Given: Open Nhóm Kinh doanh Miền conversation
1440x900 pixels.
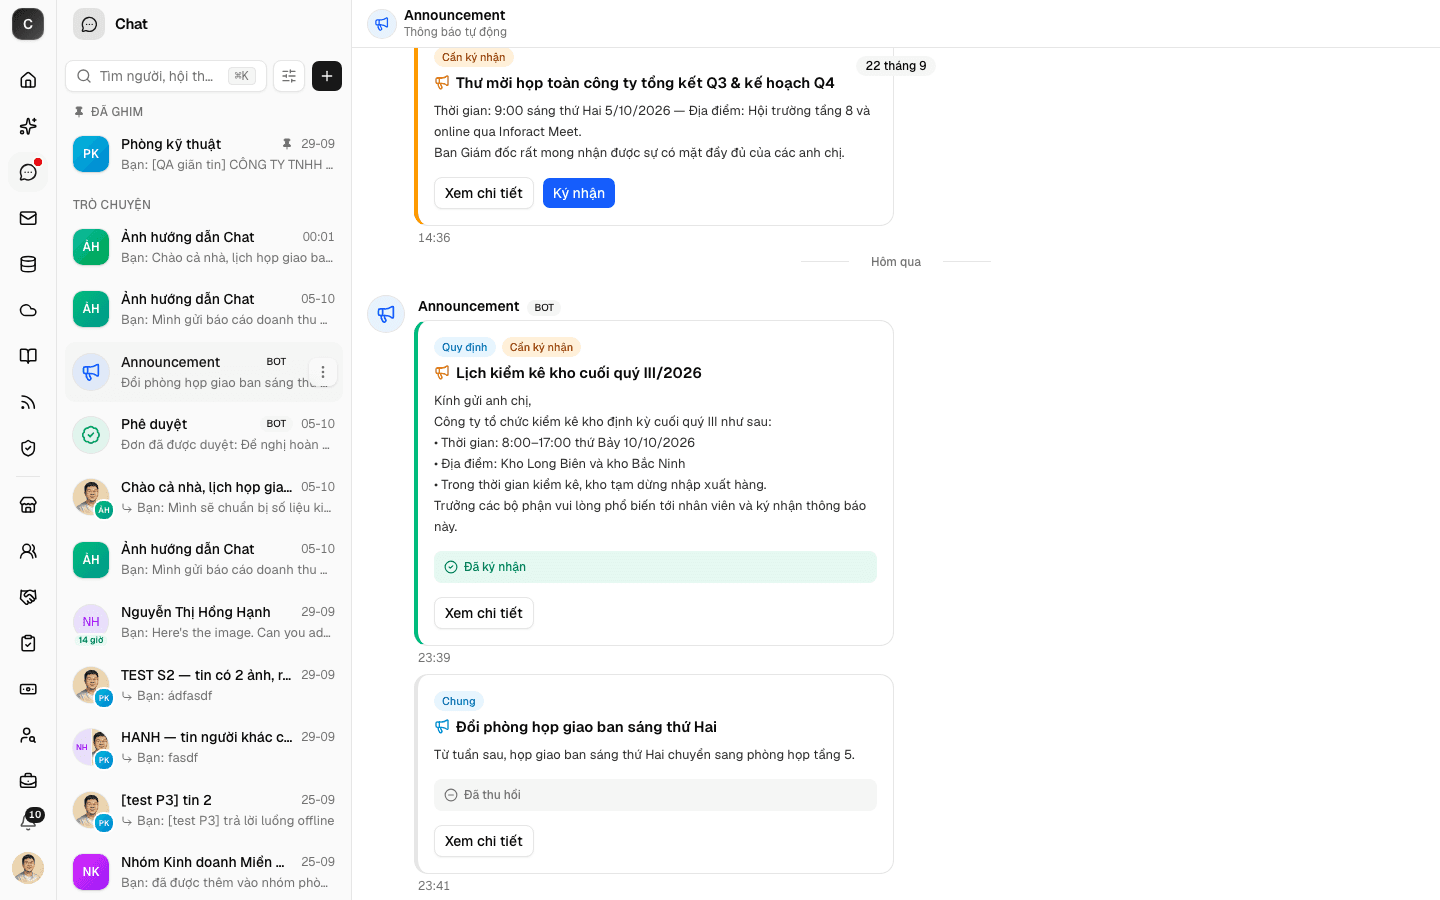Looking at the screenshot, I should coord(204,872).
